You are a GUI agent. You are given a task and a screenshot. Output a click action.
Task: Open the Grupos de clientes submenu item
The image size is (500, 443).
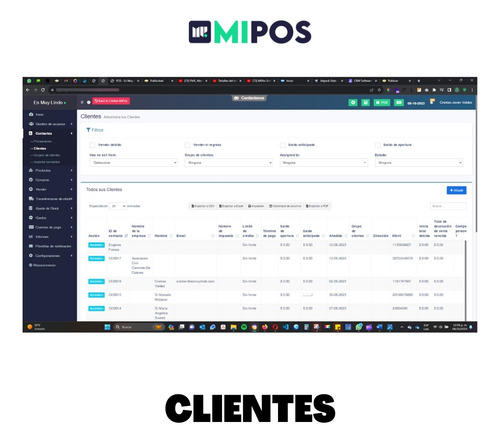coord(47,155)
